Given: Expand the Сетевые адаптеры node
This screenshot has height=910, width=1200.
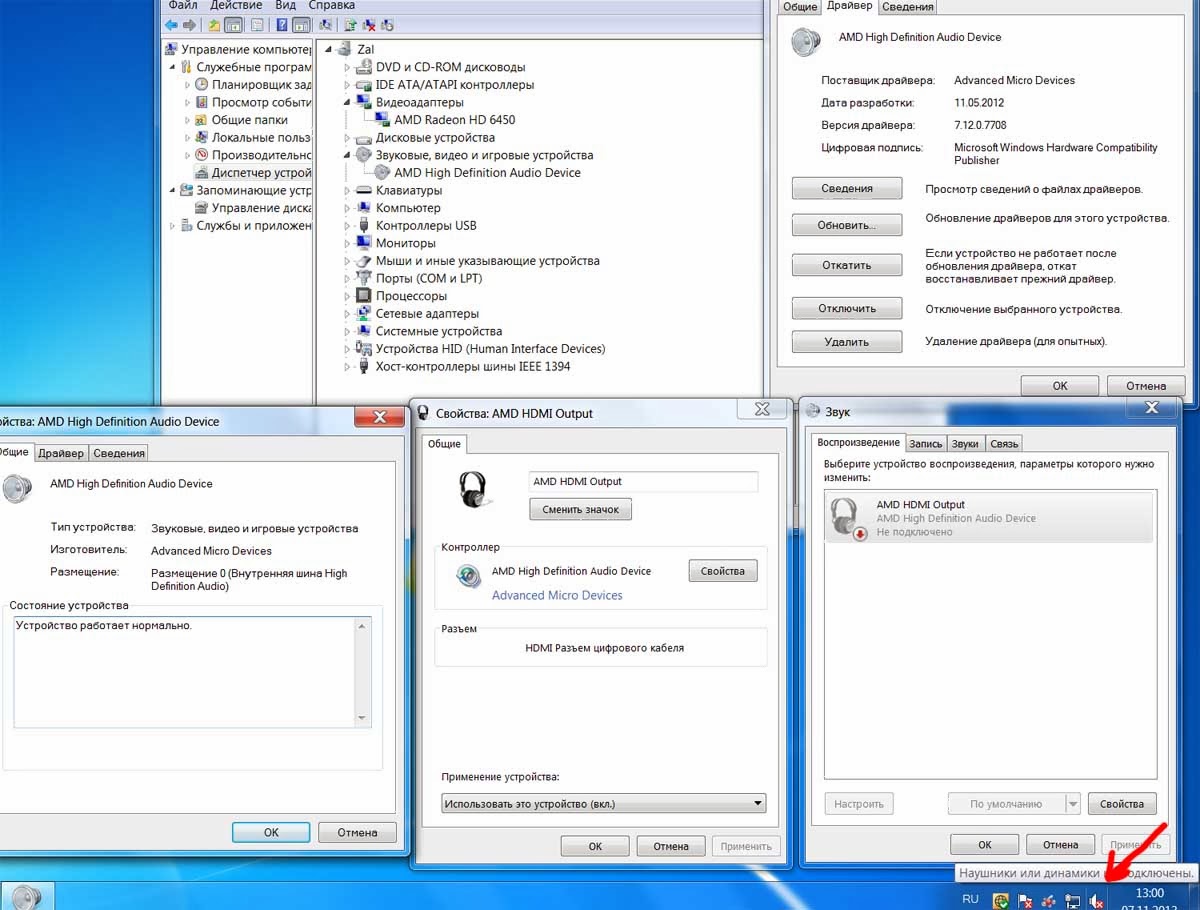Looking at the screenshot, I should (x=347, y=314).
